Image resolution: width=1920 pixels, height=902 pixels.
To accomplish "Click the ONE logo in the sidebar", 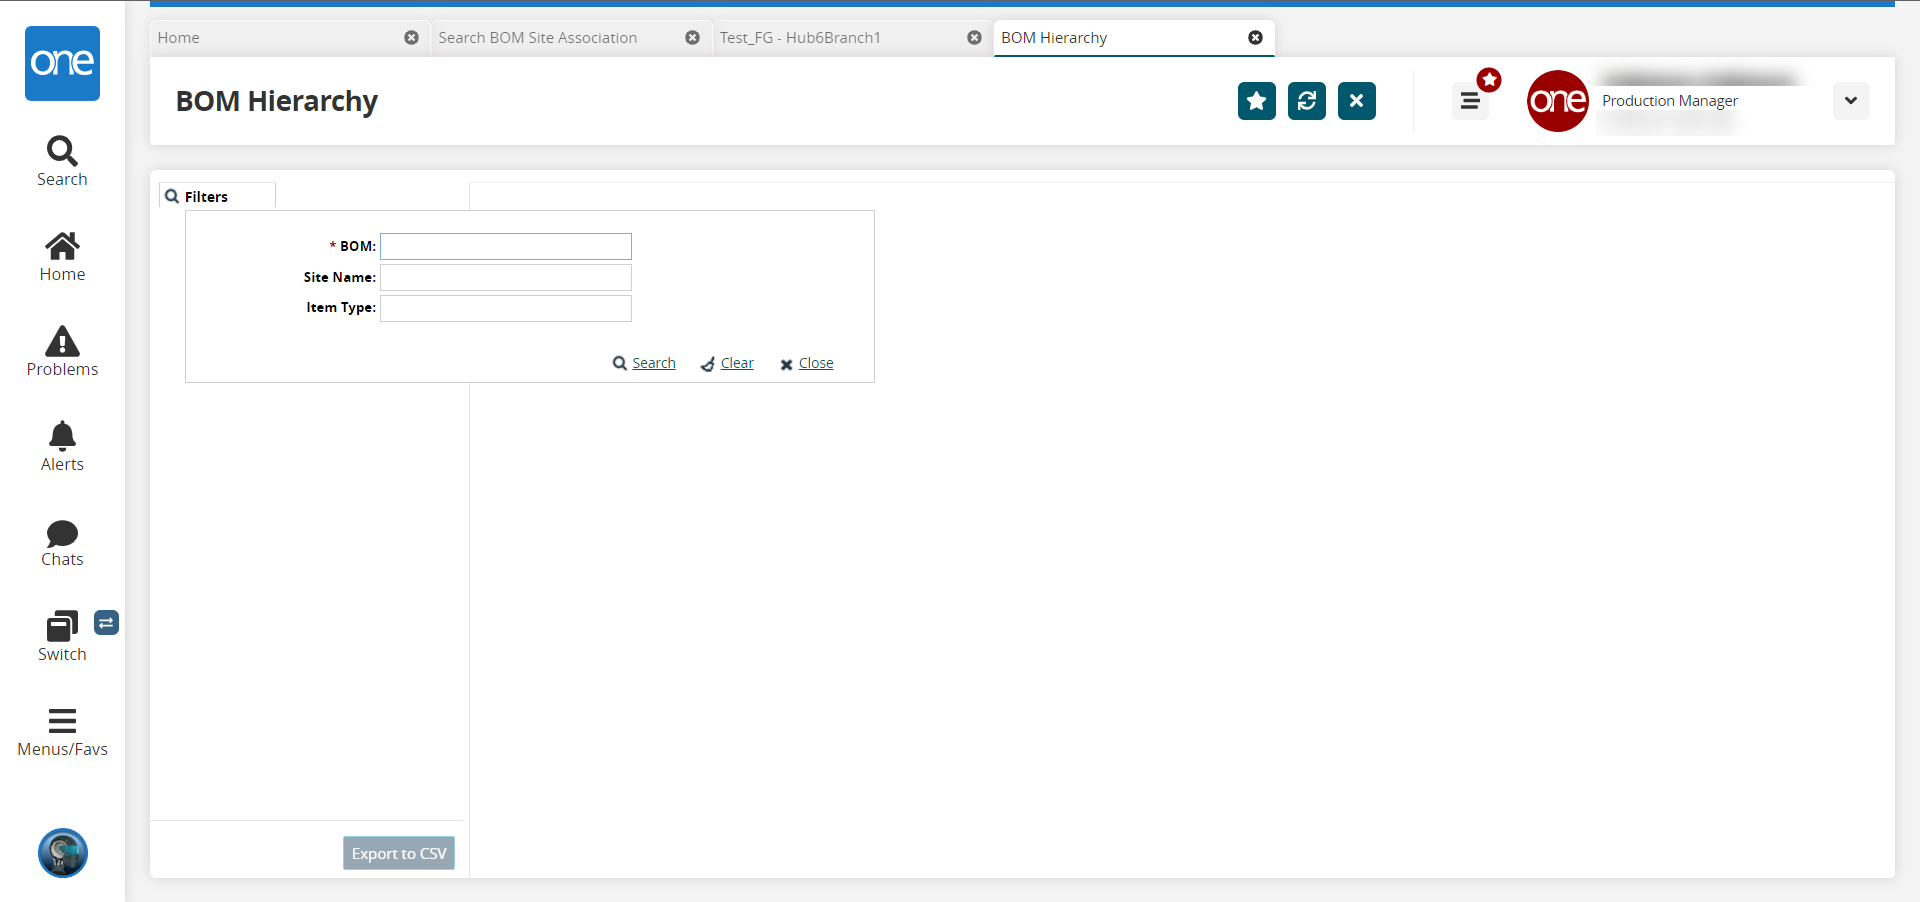I will click(62, 63).
